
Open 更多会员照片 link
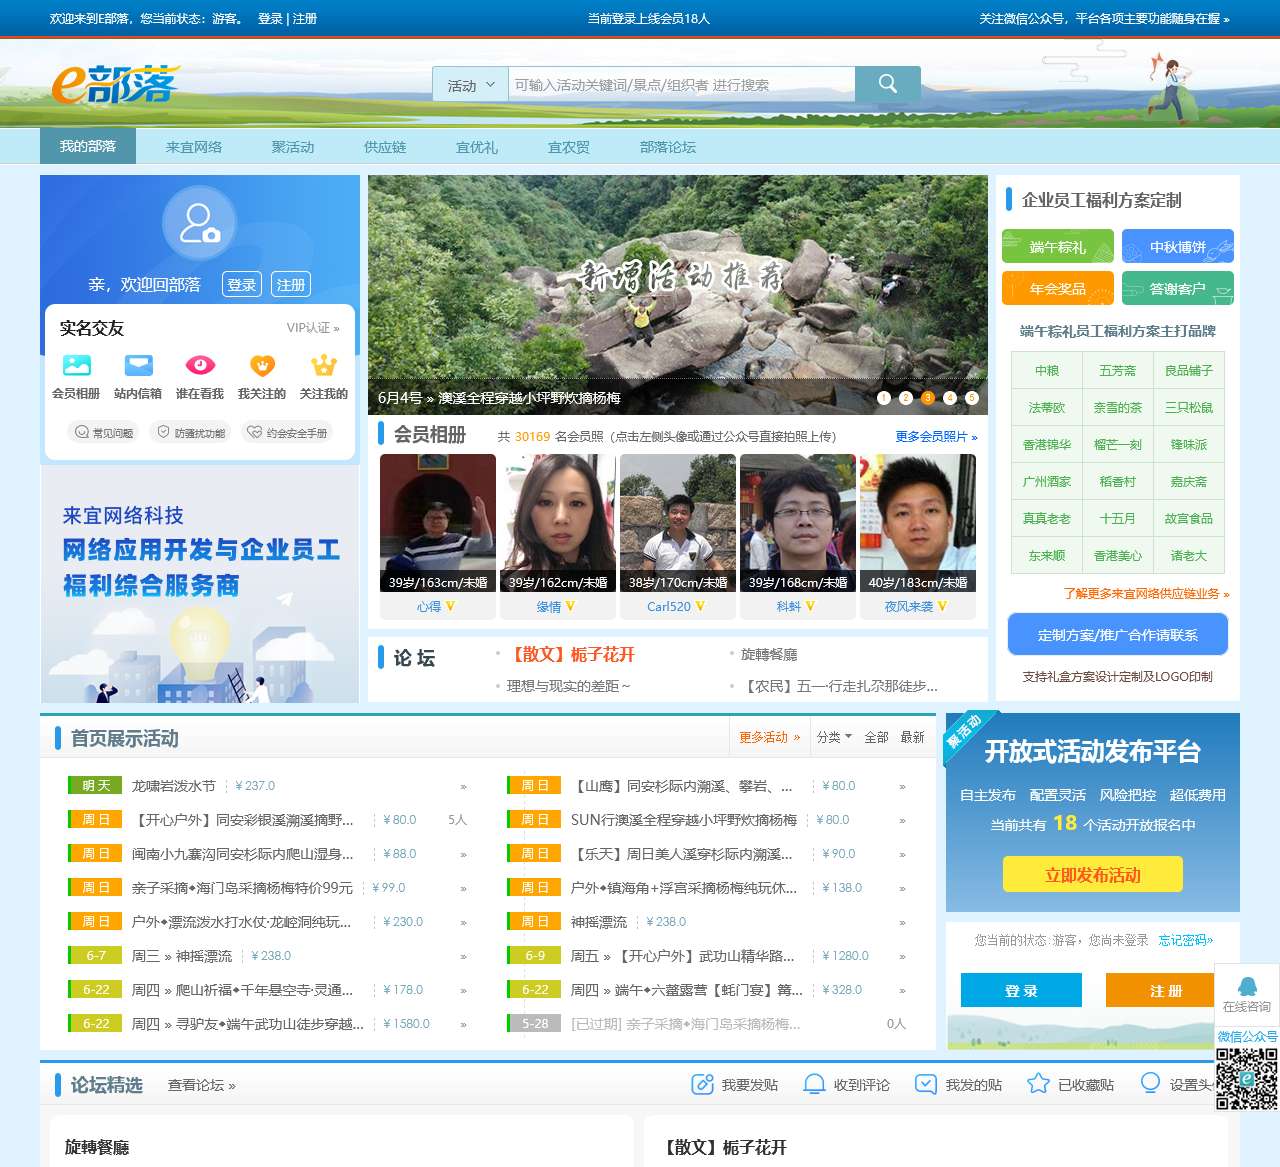[937, 437]
